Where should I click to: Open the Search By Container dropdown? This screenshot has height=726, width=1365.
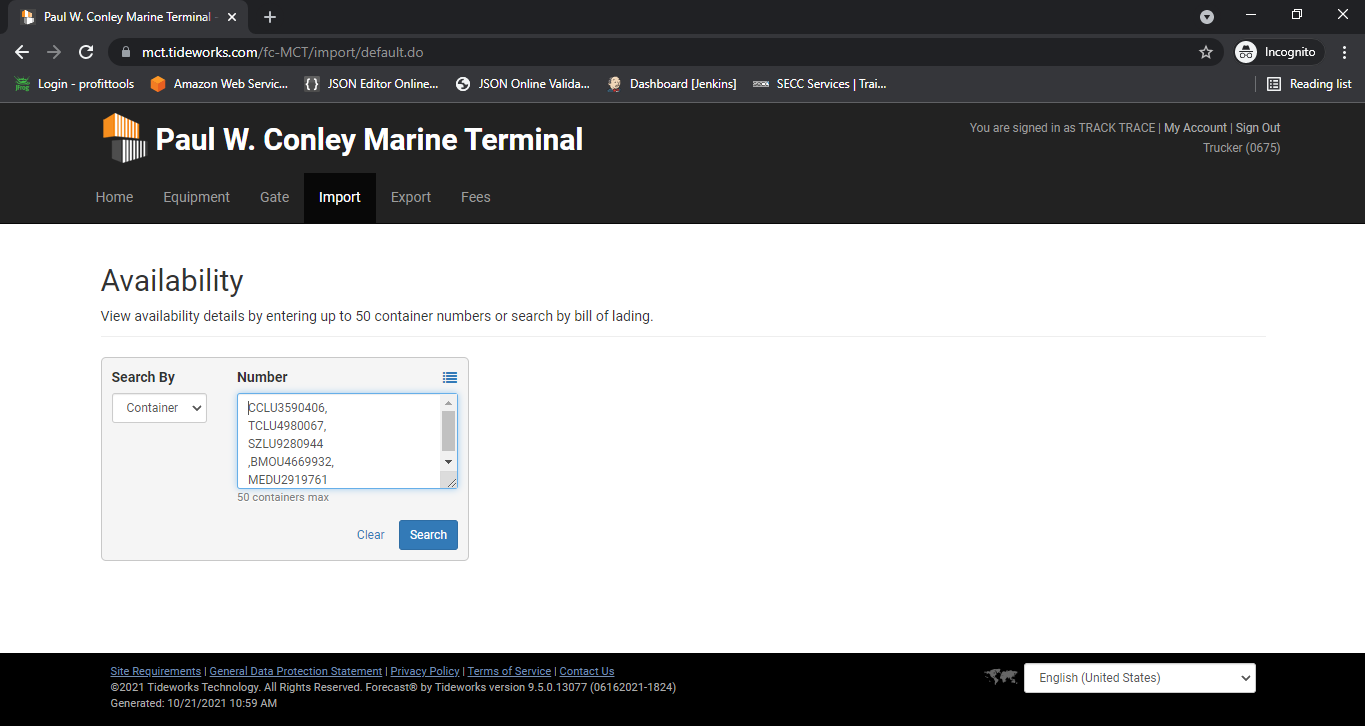coord(159,408)
